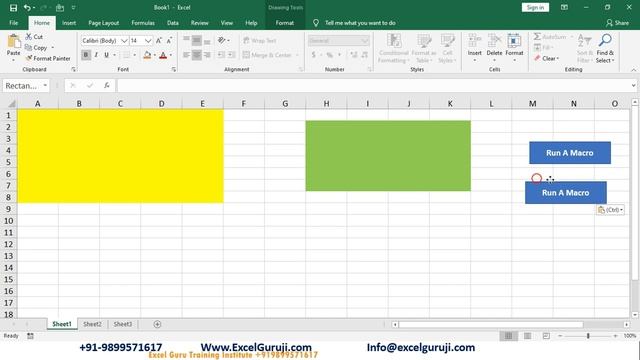Open the Ribbon Display Options icon
Screen dimensions: 640x360
coord(564,7)
